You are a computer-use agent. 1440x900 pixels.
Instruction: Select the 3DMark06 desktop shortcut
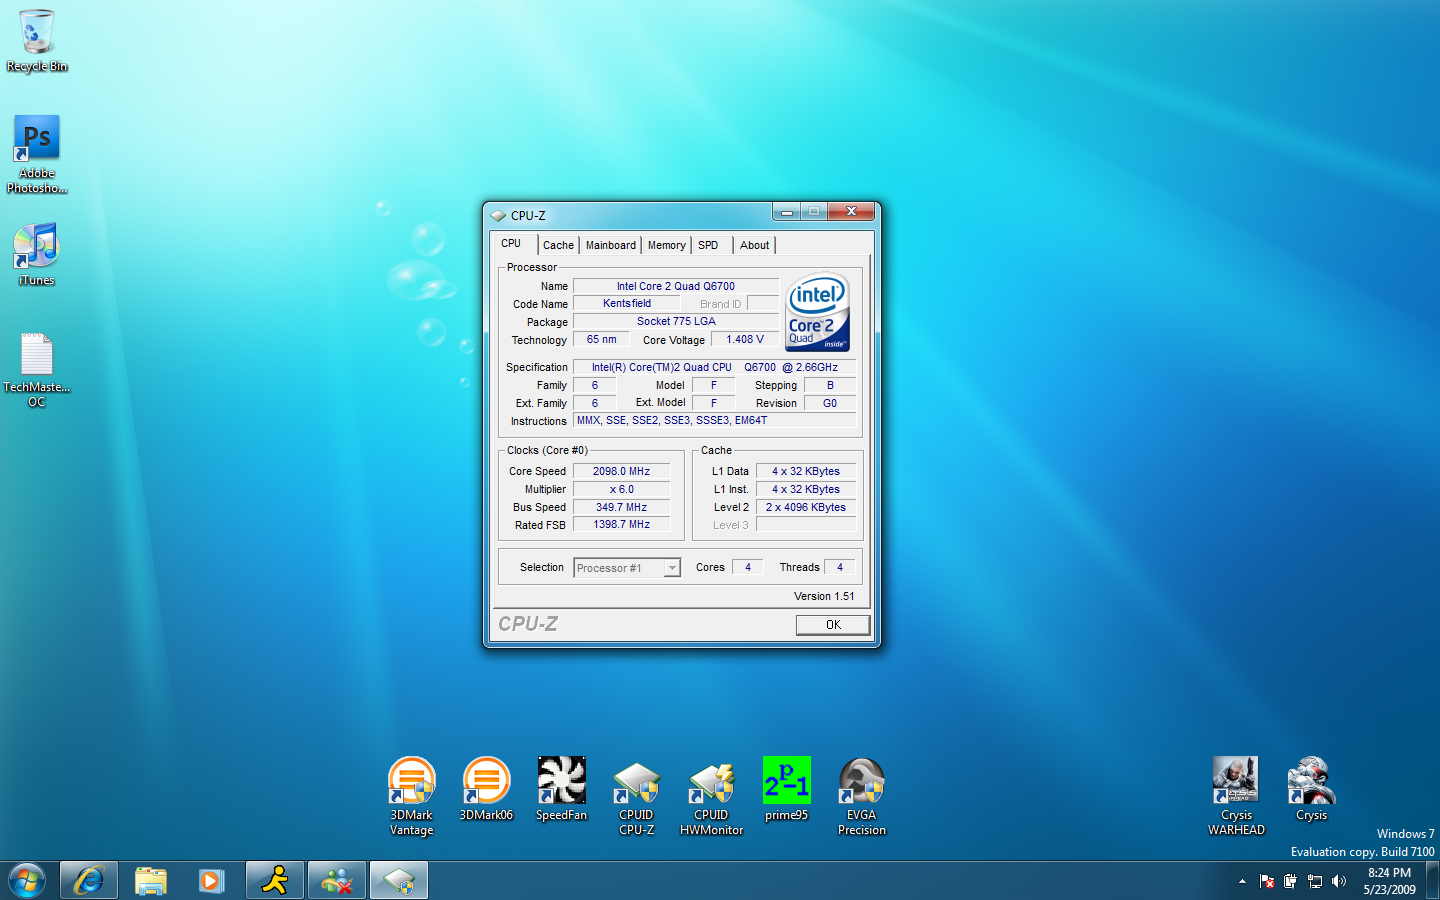pos(486,789)
